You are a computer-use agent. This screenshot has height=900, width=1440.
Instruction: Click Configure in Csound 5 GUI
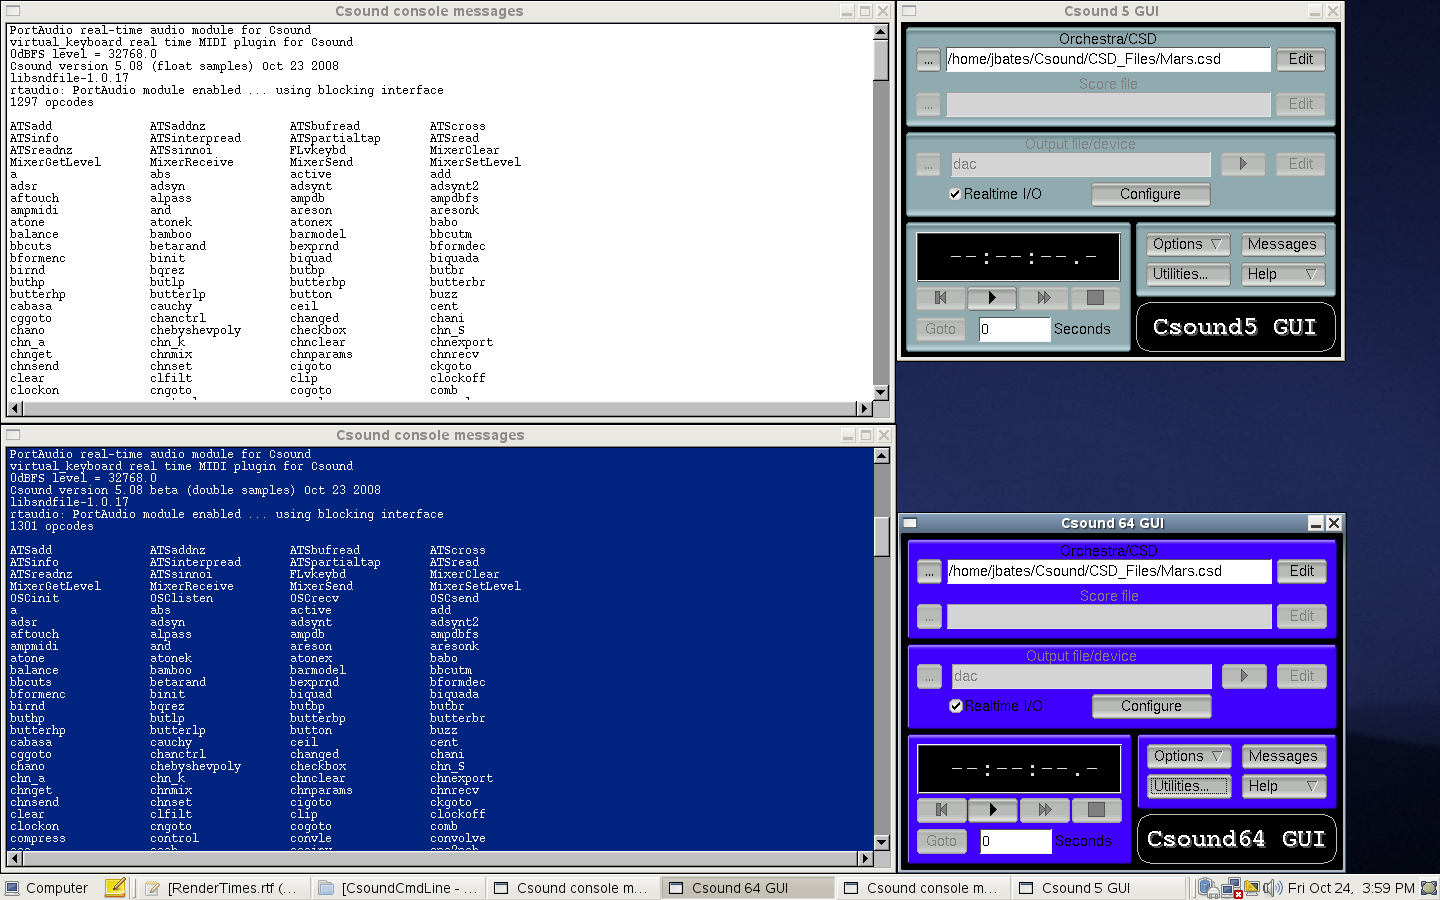coord(1151,194)
